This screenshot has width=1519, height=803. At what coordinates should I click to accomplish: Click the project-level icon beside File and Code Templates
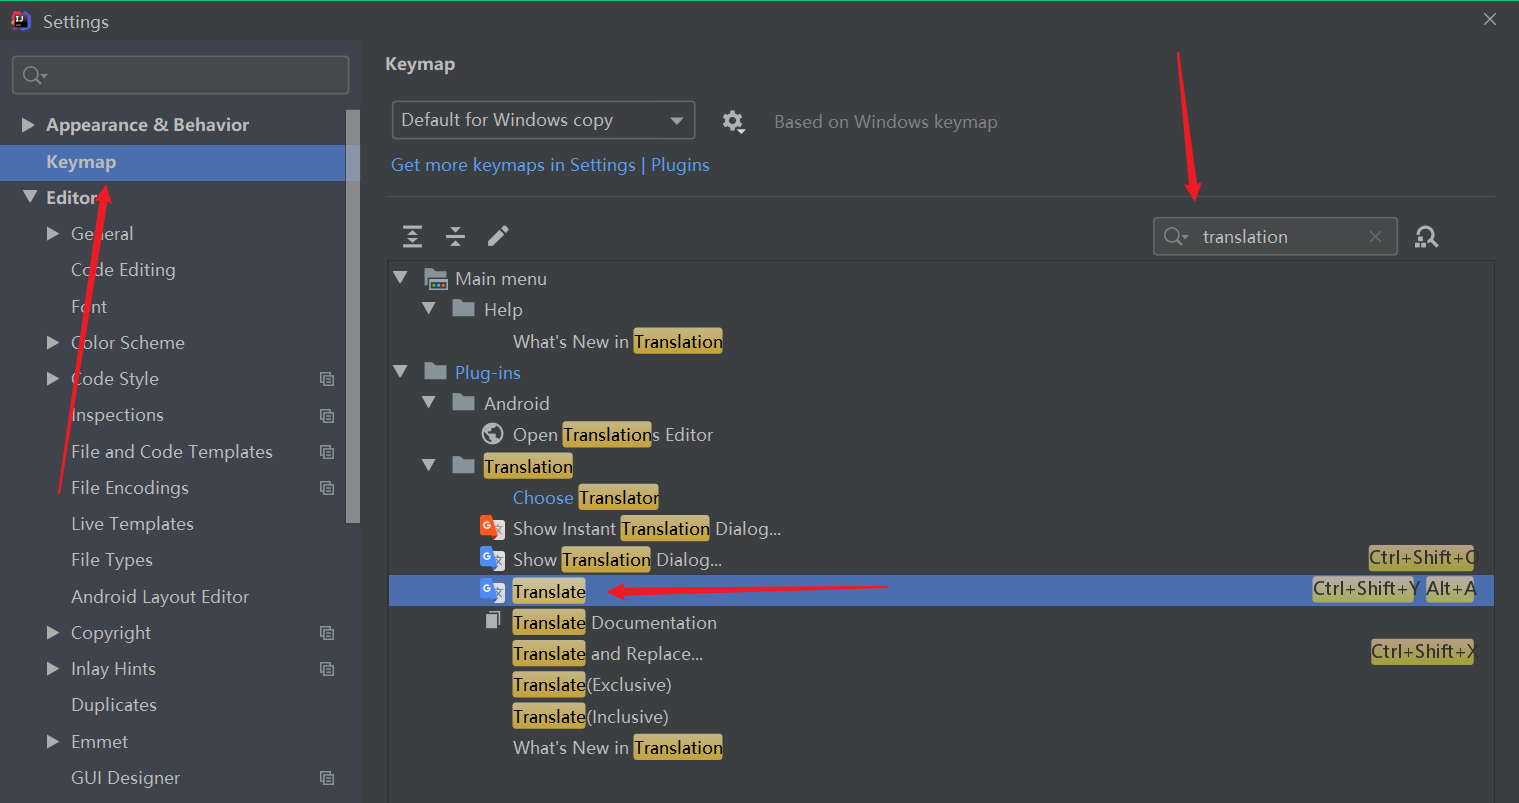point(326,452)
